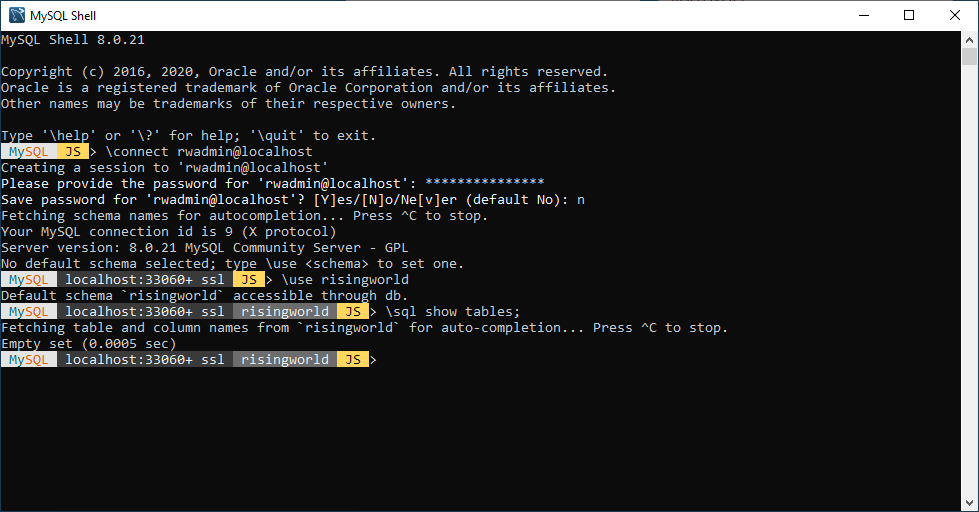Image resolution: width=979 pixels, height=512 pixels.
Task: Click the Empty set (0.0005 sec) result line
Action: 88,344
